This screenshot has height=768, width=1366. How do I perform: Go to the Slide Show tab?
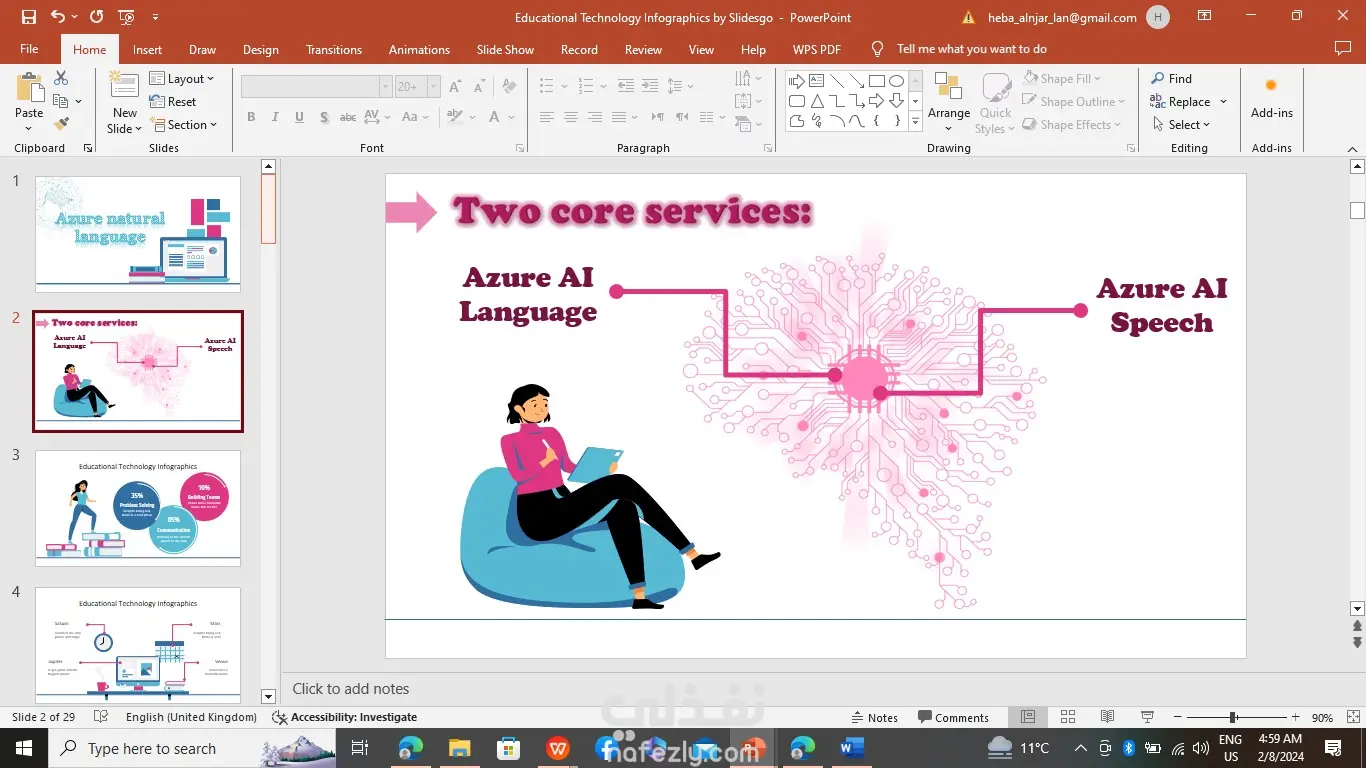[505, 49]
